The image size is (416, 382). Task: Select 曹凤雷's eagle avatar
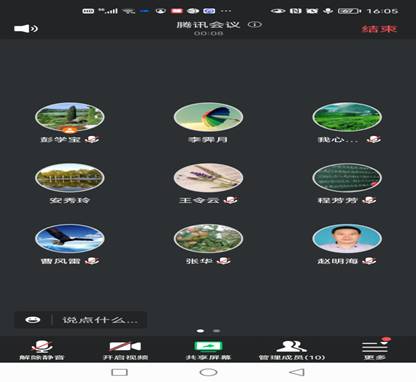point(70,238)
